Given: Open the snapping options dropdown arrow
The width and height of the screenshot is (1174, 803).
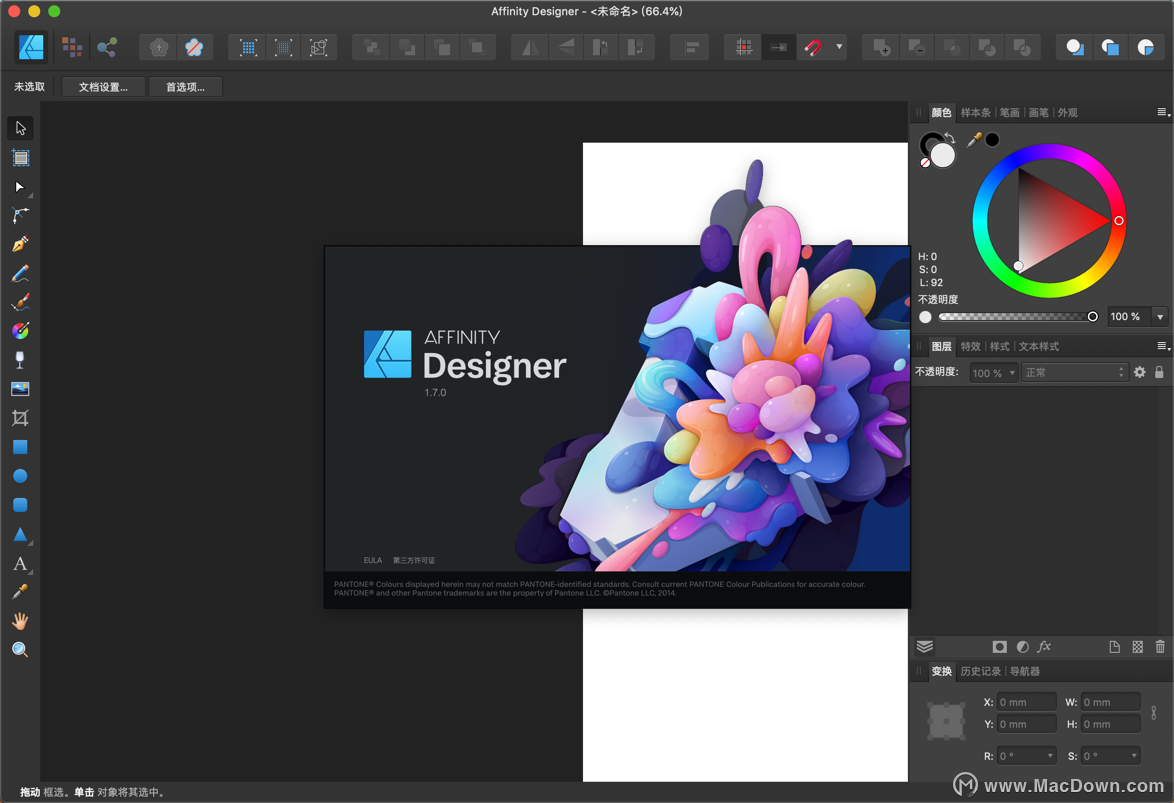Looking at the screenshot, I should pos(839,47).
